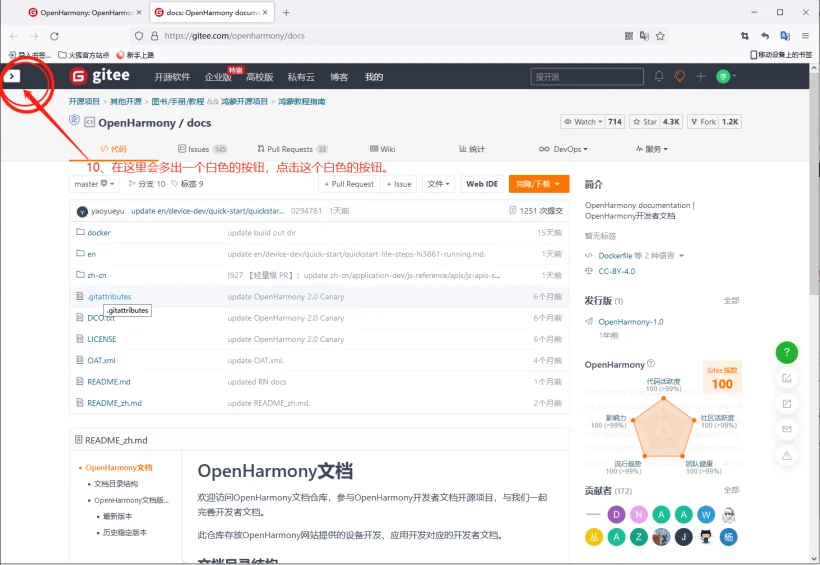Click the browser back arrow
Viewport: 820px width, 565px height.
14,36
